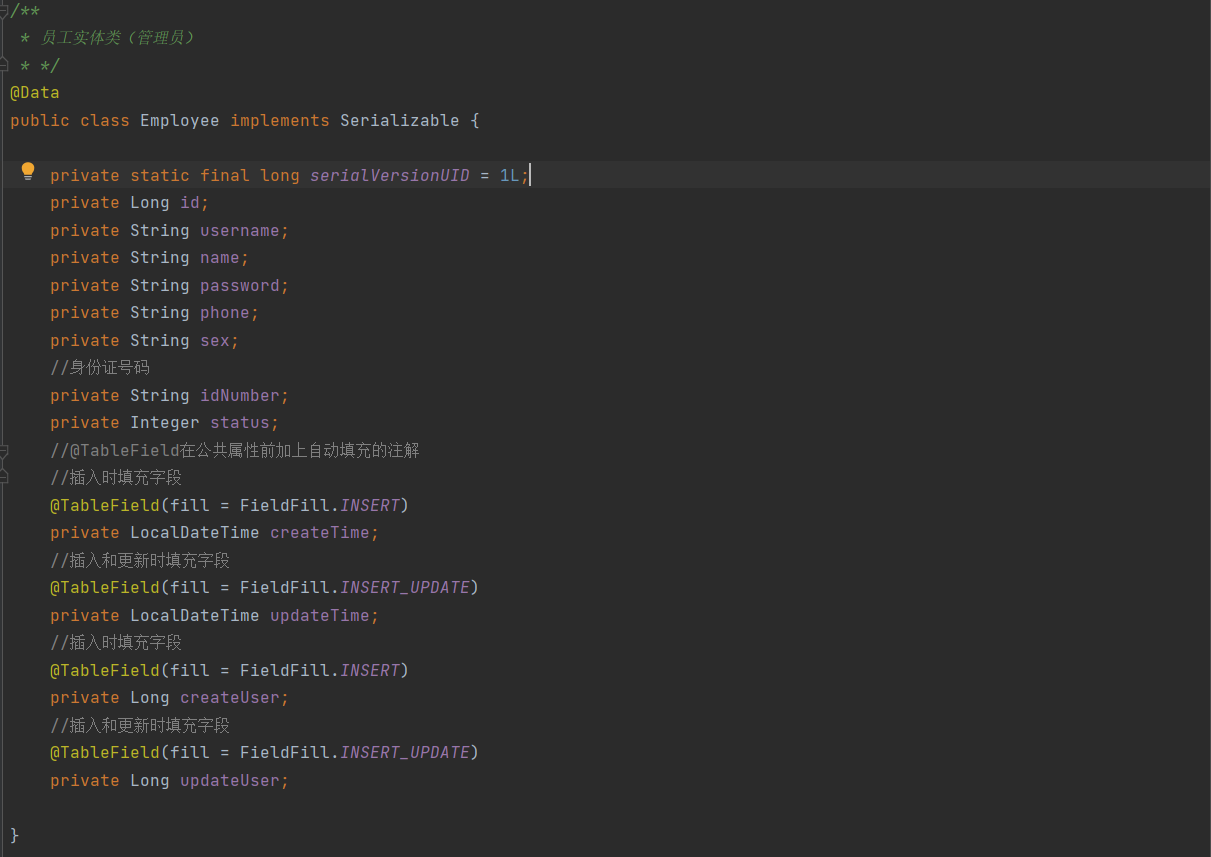
Task: Click the closing brace of the class
Action: (x=14, y=835)
